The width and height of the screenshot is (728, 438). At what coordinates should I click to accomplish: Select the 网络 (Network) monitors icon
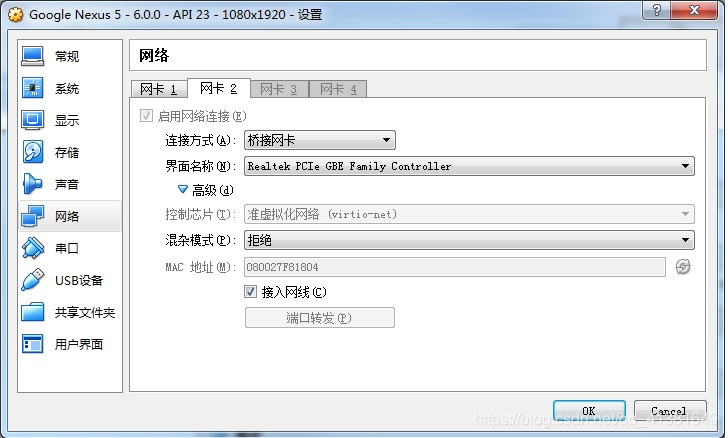click(x=32, y=216)
